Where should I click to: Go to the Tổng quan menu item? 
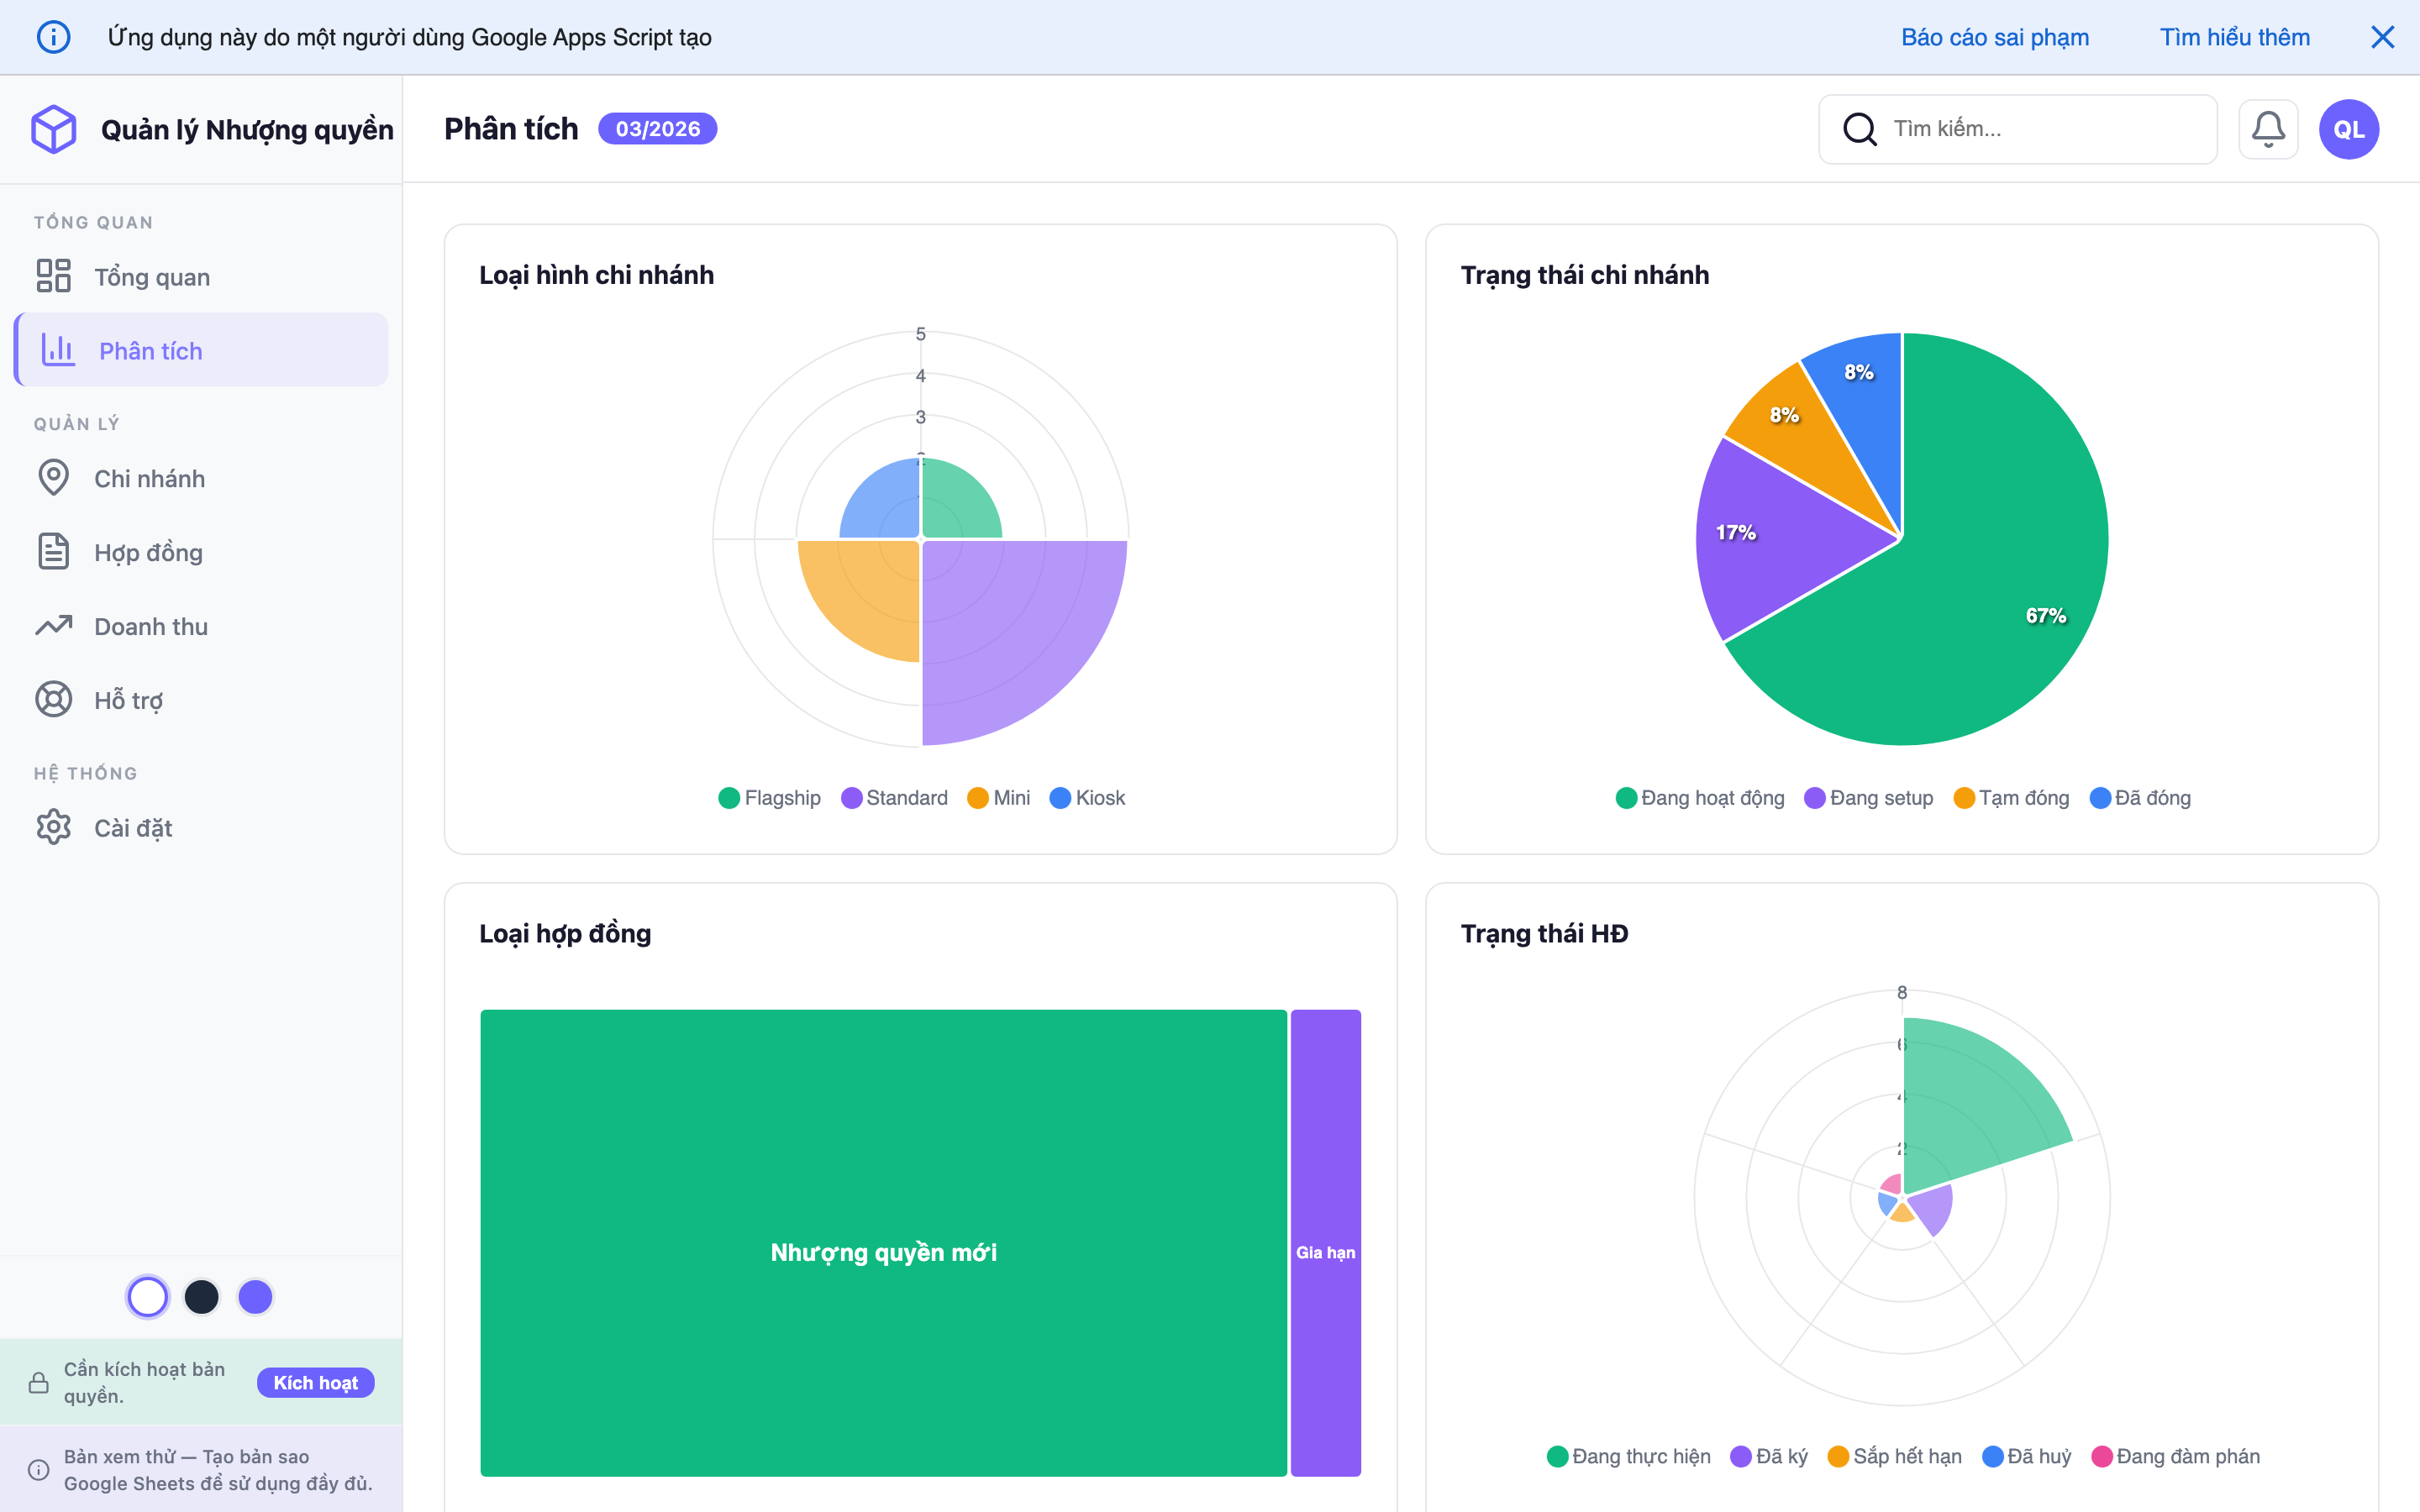pyautogui.click(x=152, y=277)
